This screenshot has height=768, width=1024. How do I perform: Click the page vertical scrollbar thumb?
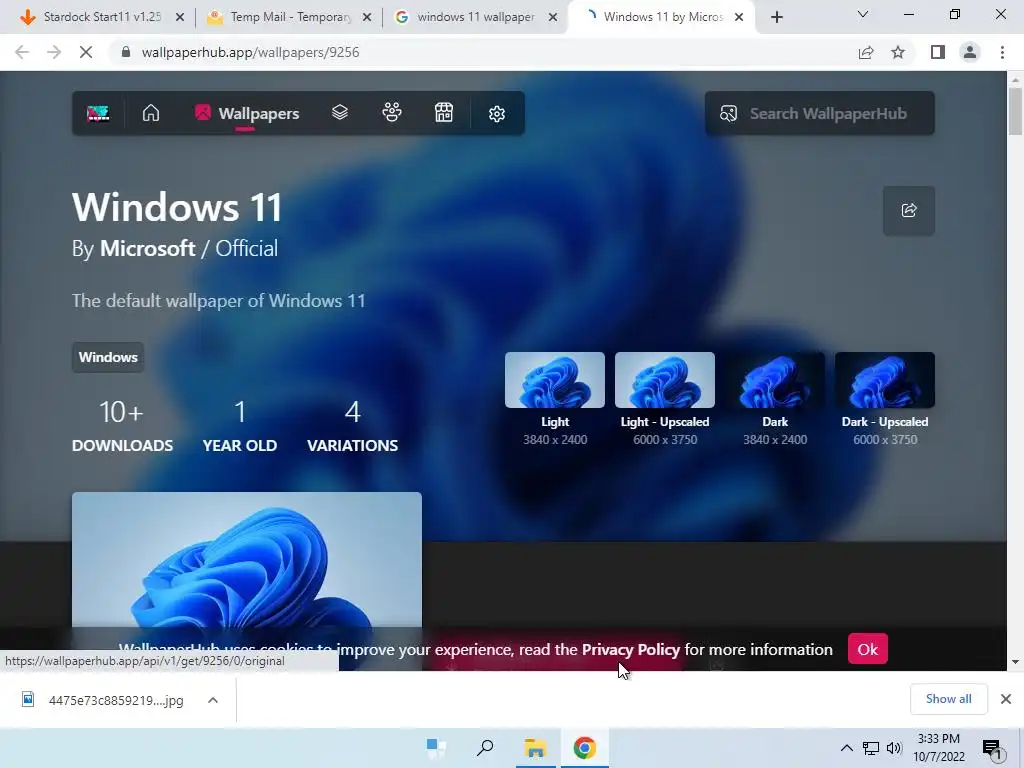(x=1015, y=112)
